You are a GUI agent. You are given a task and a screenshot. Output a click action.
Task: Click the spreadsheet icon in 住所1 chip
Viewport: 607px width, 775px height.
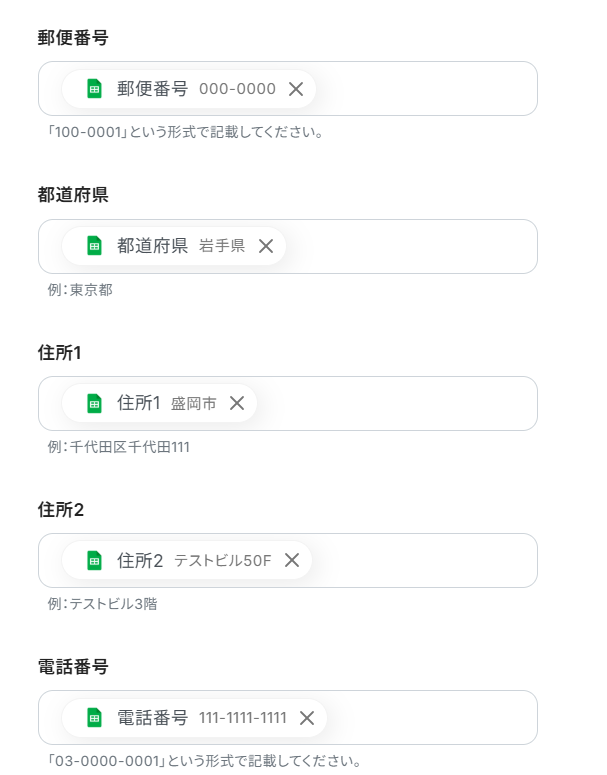[x=95, y=403]
